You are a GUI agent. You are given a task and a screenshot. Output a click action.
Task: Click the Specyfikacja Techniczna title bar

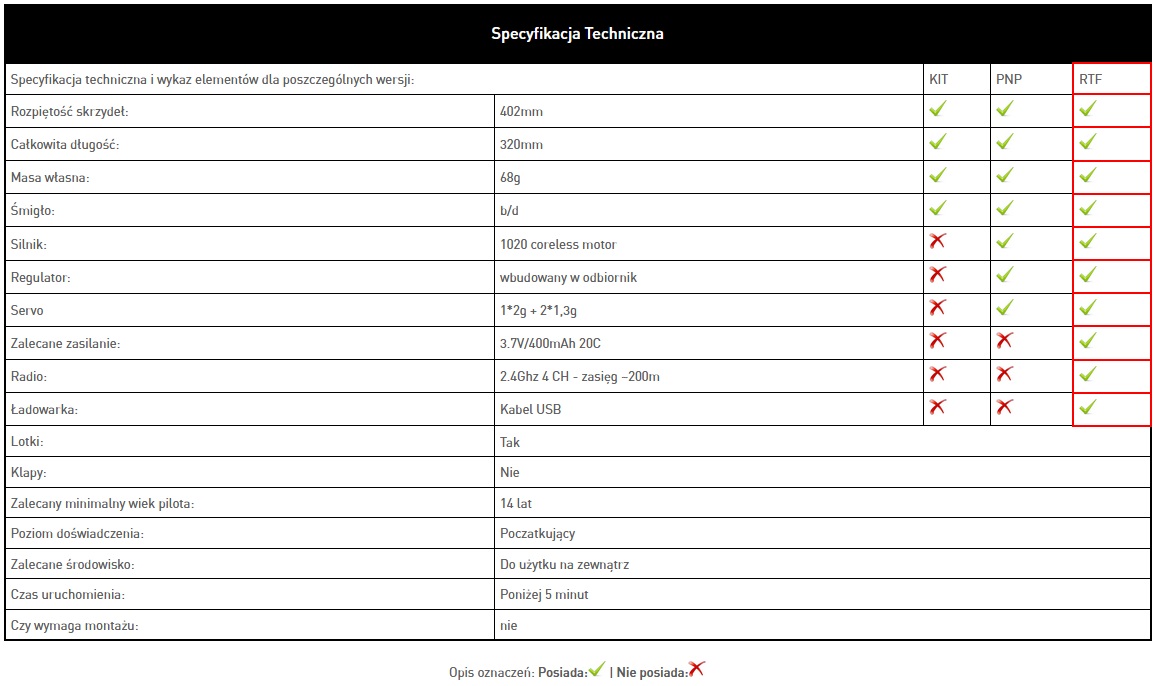(577, 34)
